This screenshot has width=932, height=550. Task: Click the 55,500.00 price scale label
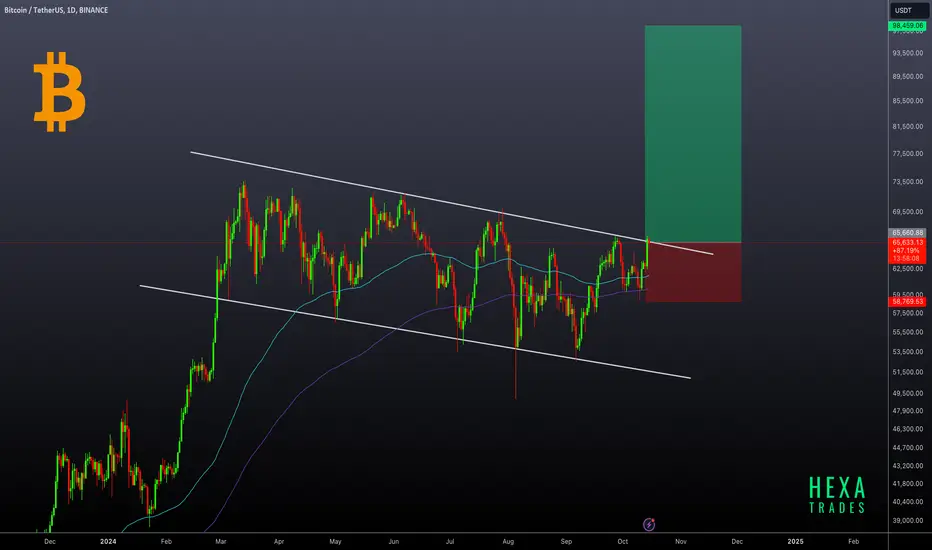[908, 332]
